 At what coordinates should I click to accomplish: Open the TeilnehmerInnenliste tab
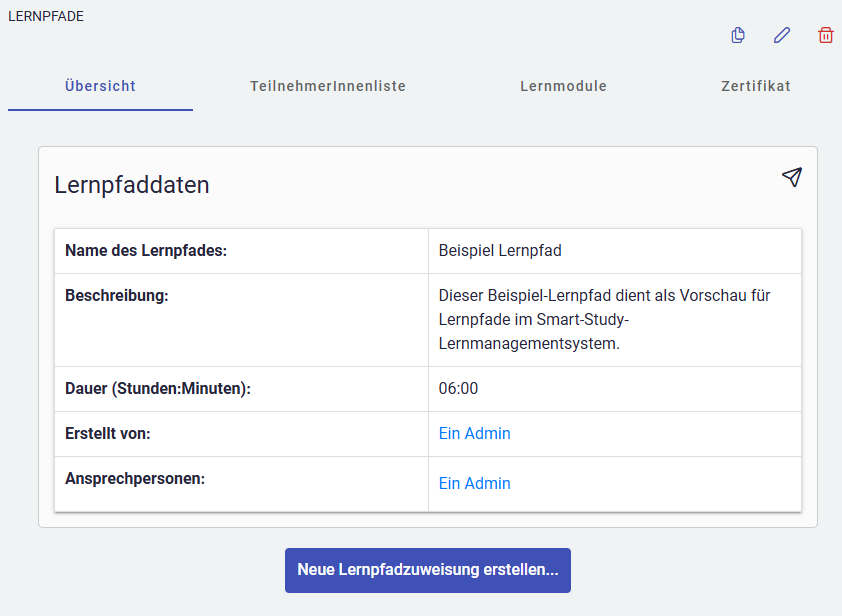click(x=328, y=86)
